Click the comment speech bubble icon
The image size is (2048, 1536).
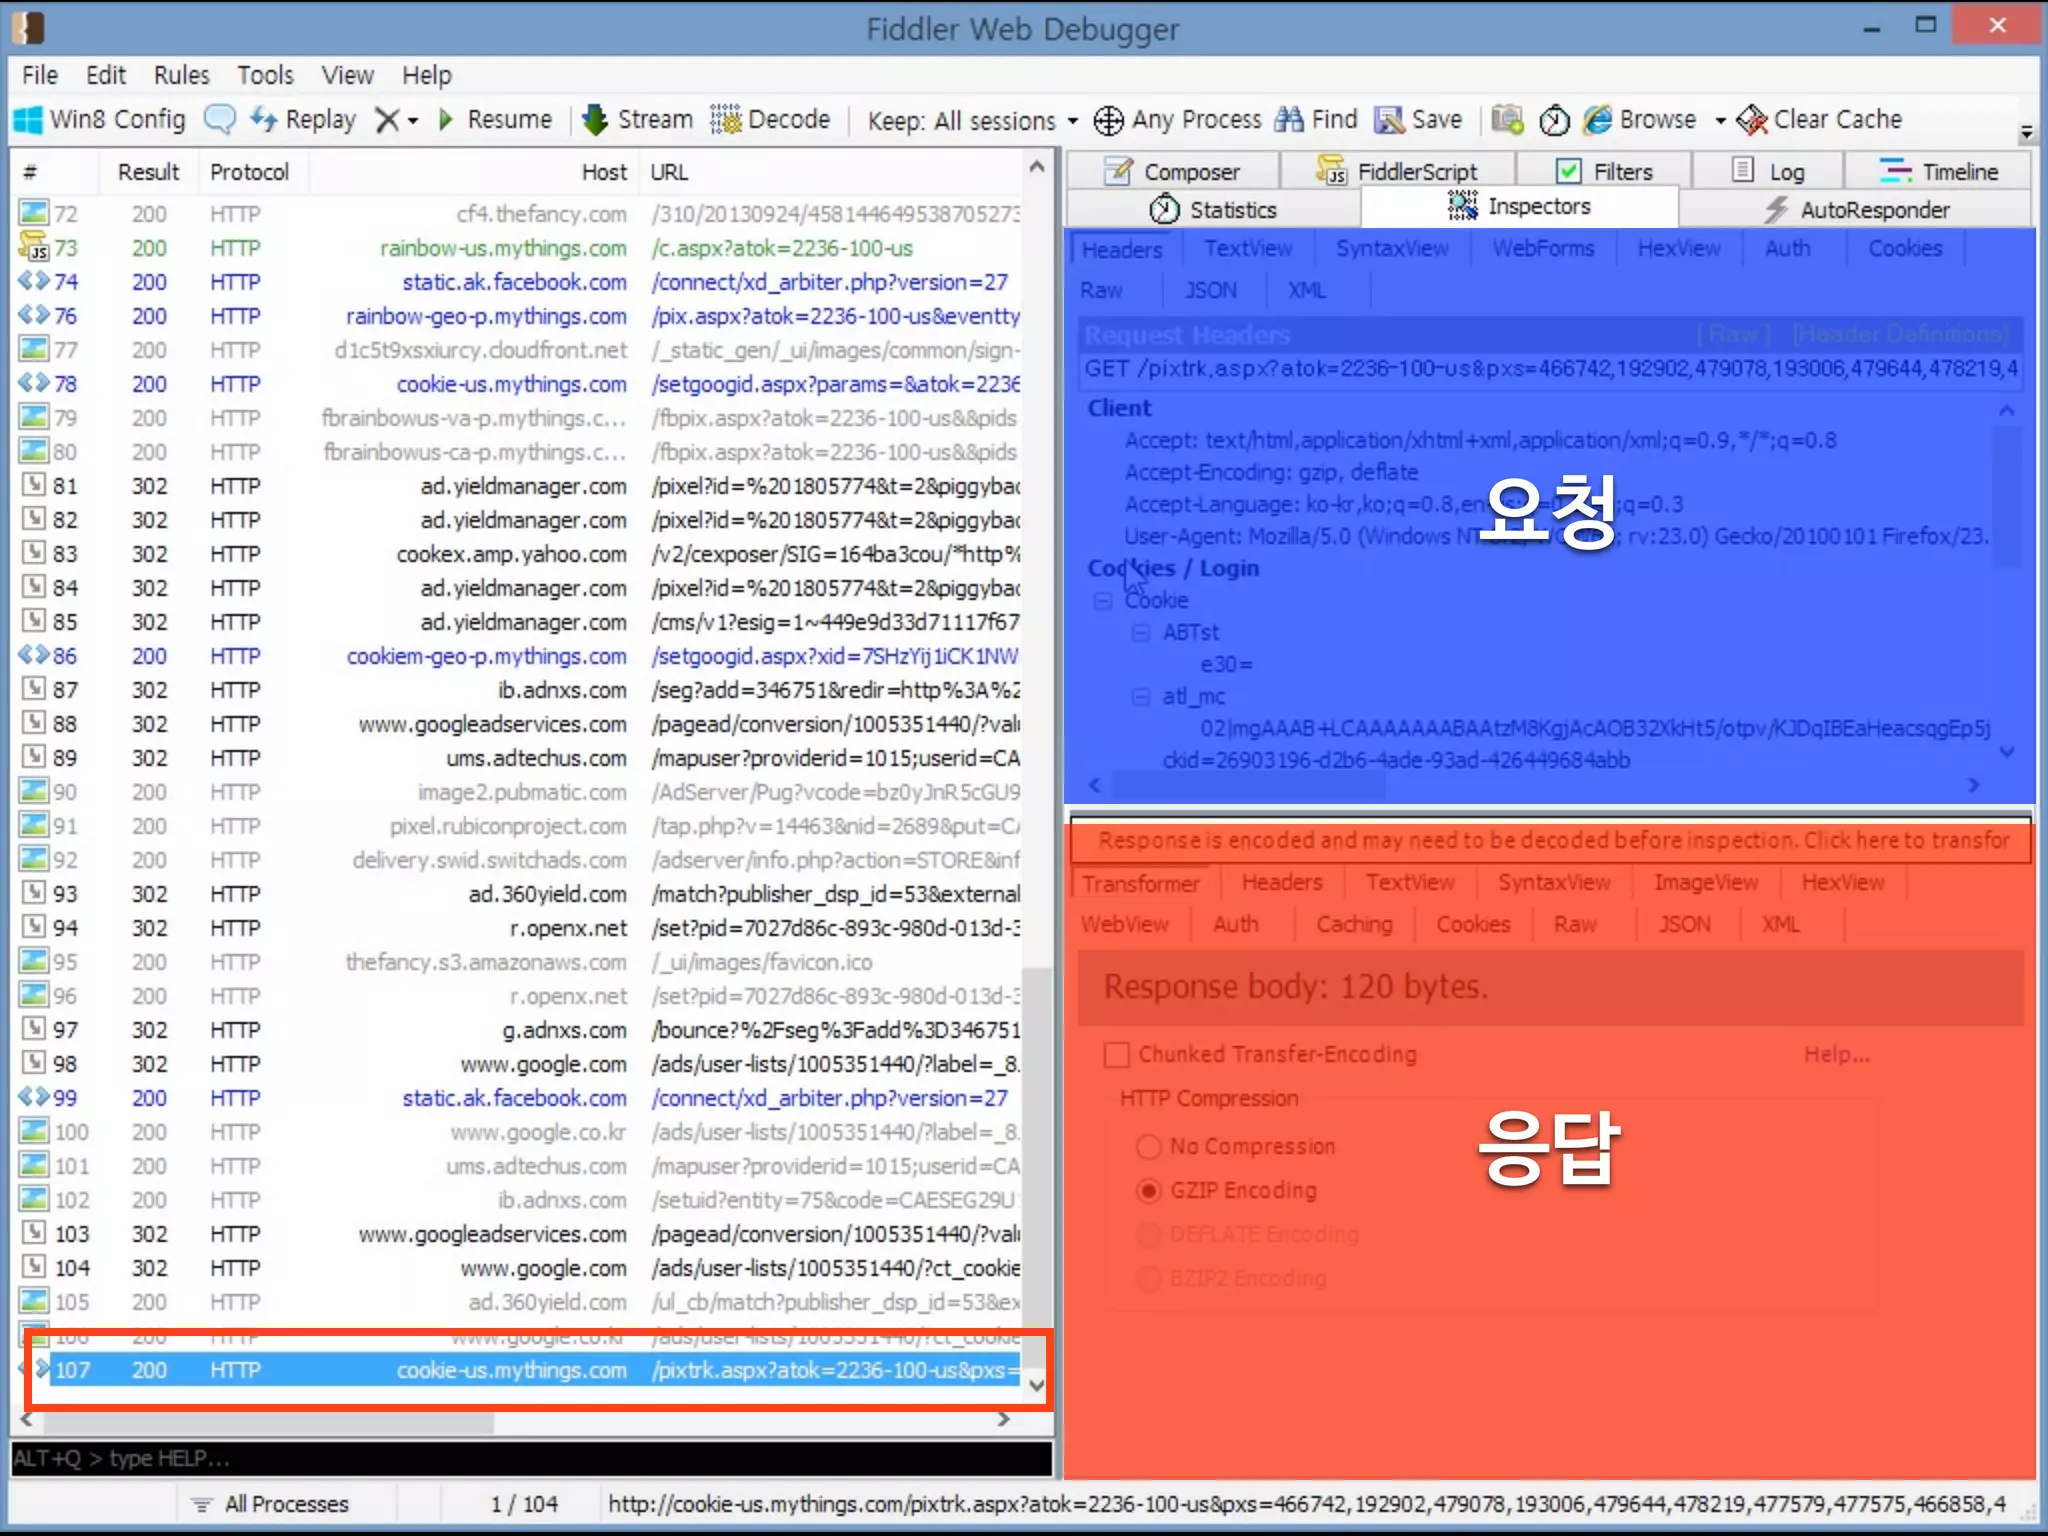click(x=219, y=120)
